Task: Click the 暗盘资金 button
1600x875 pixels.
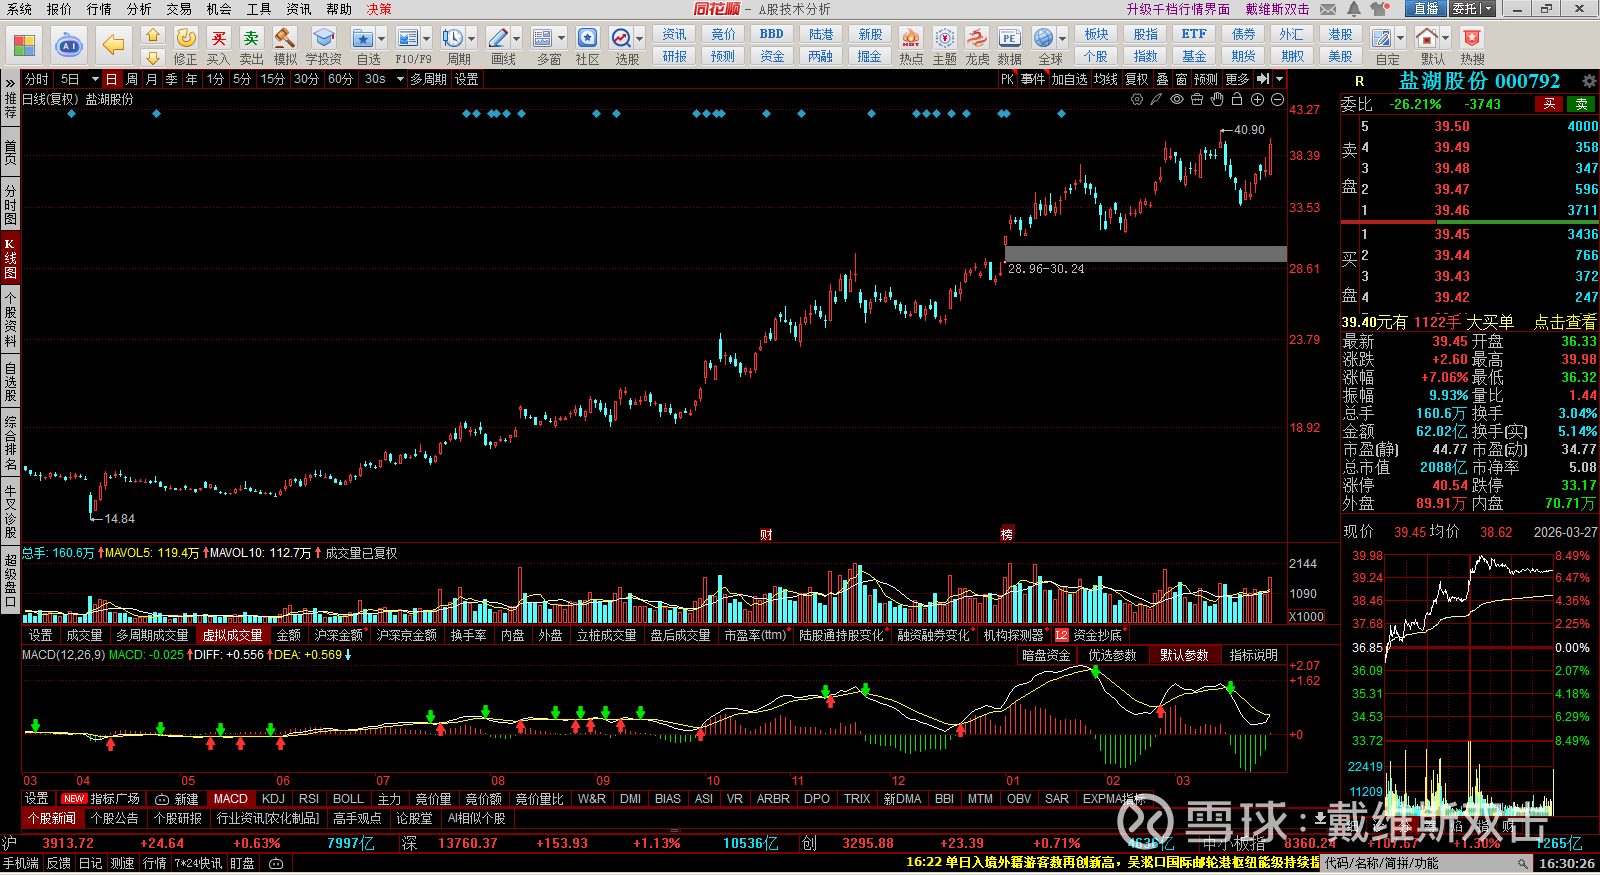Action: [1046, 655]
